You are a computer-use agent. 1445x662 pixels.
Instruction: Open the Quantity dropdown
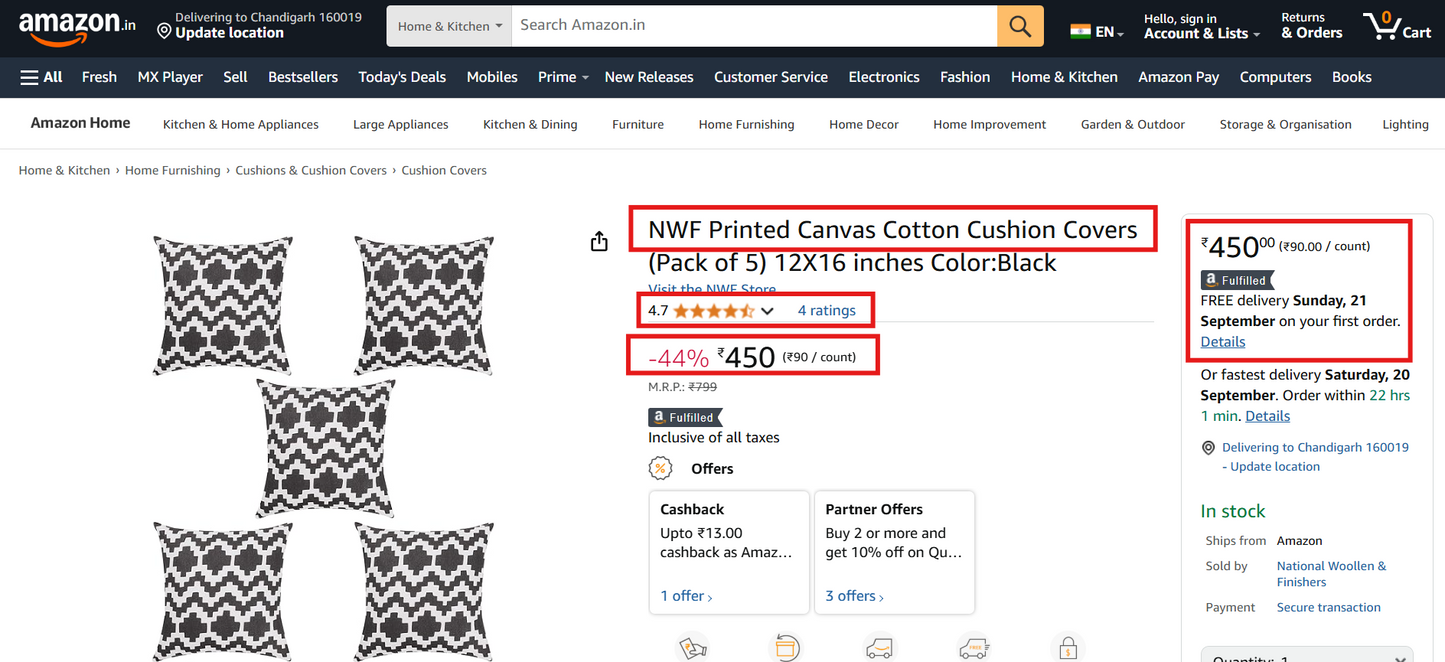1305,657
